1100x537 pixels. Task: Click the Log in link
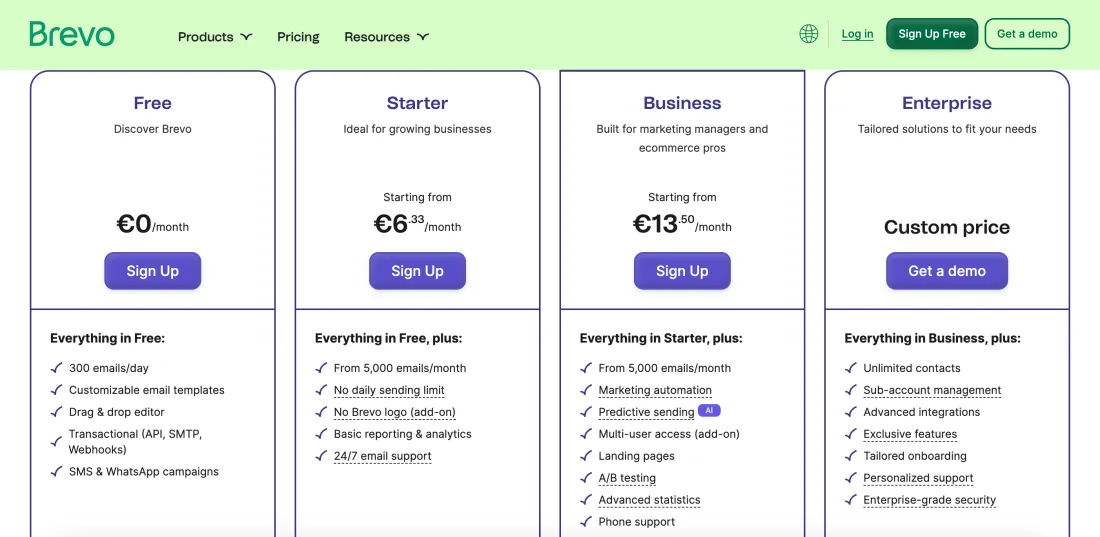[857, 34]
